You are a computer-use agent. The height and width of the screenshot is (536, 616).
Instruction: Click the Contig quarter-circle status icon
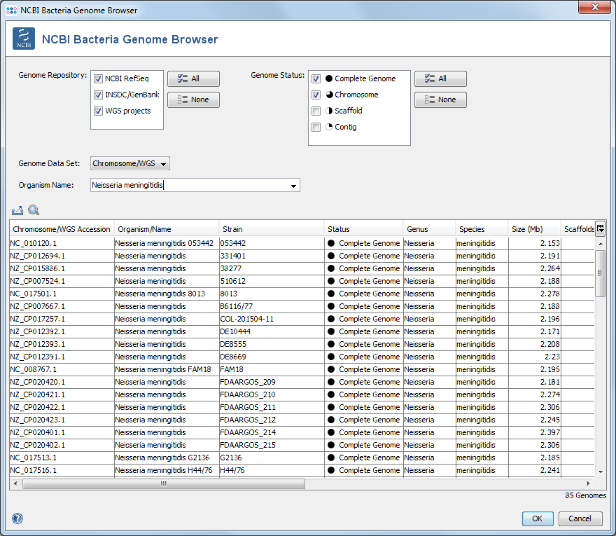[329, 127]
